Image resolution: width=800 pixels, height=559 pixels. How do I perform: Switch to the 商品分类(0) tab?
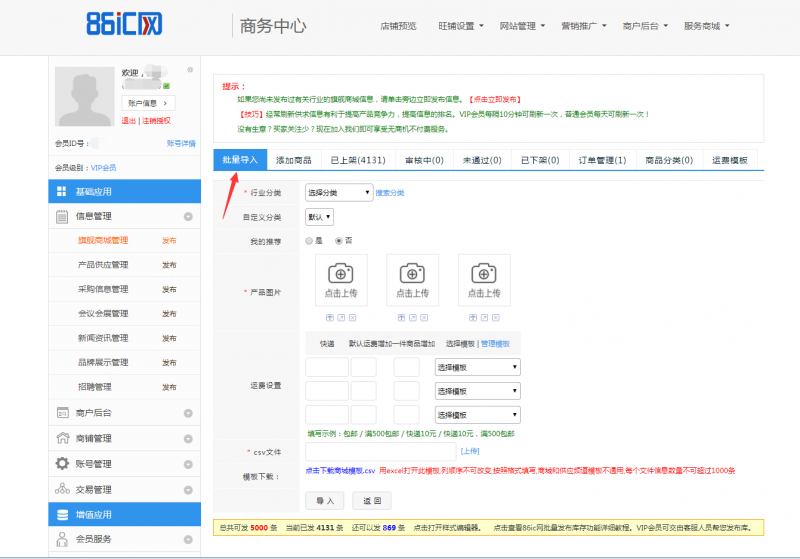pyautogui.click(x=669, y=160)
